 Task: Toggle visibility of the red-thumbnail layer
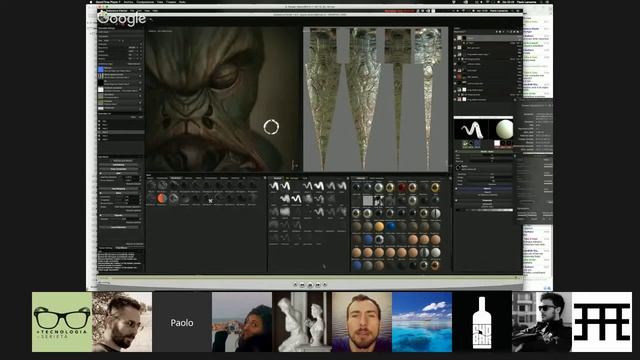[455, 77]
